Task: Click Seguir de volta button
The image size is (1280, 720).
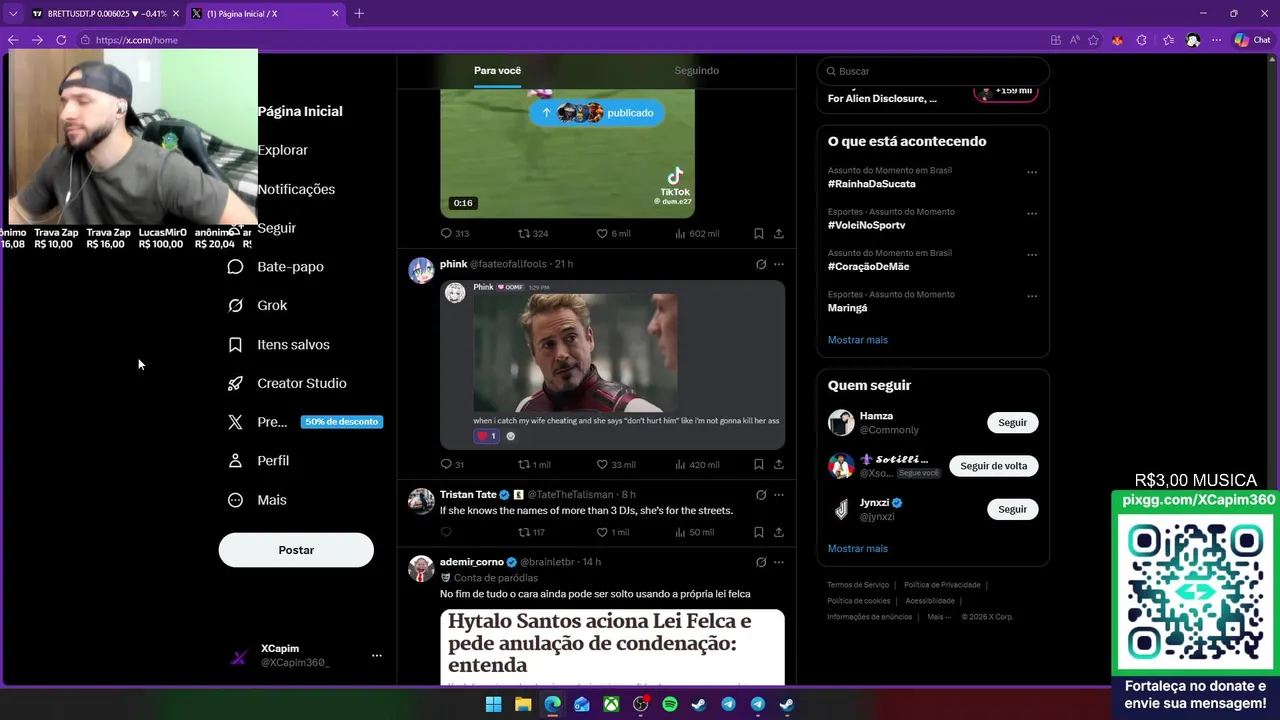Action: tap(993, 466)
